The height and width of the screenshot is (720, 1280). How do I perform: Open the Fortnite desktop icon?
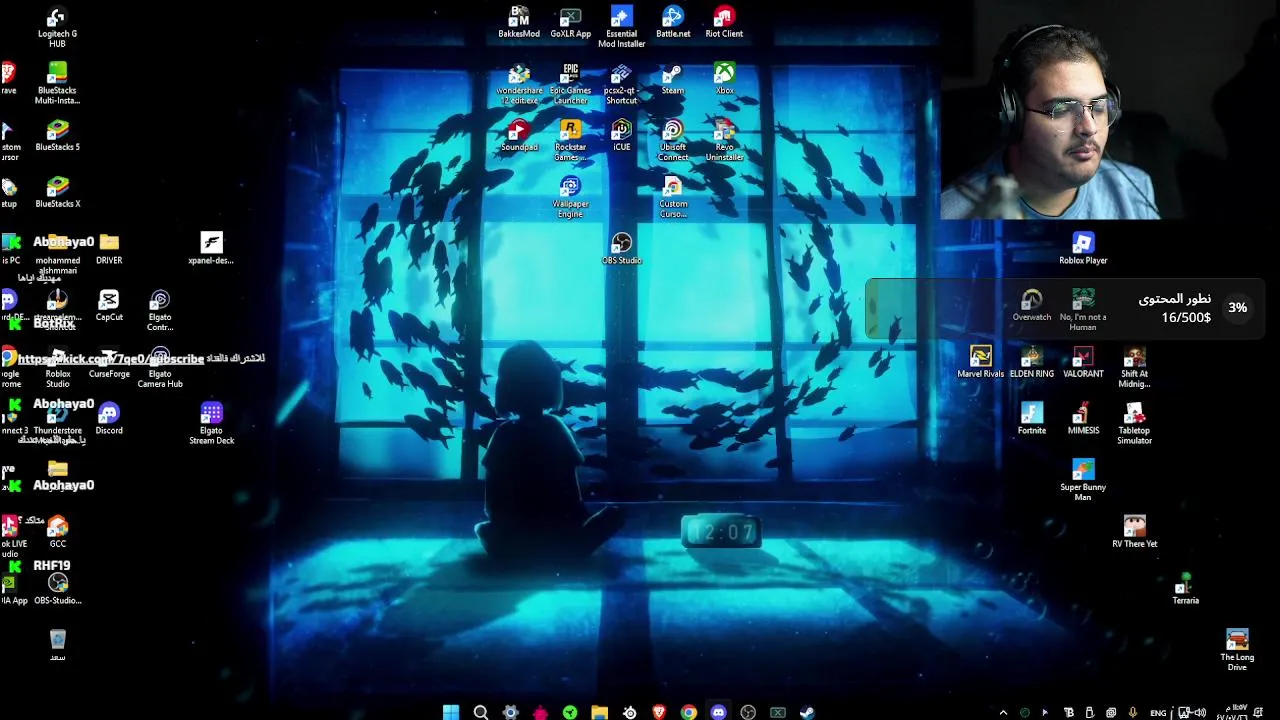tap(1031, 419)
